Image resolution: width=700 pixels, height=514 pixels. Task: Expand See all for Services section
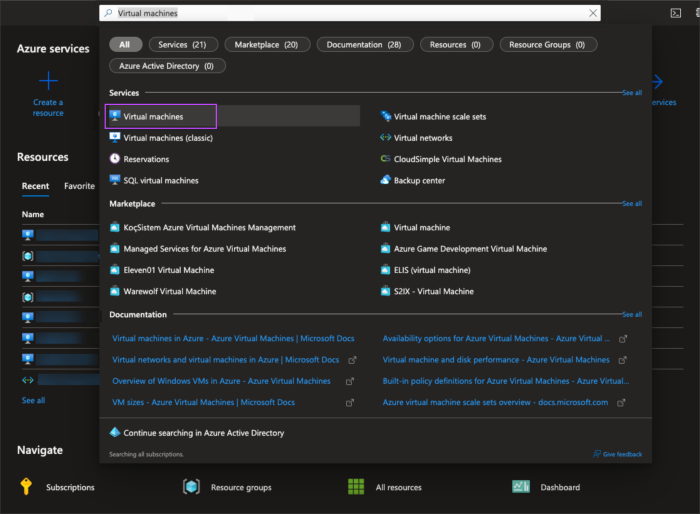[x=632, y=93]
